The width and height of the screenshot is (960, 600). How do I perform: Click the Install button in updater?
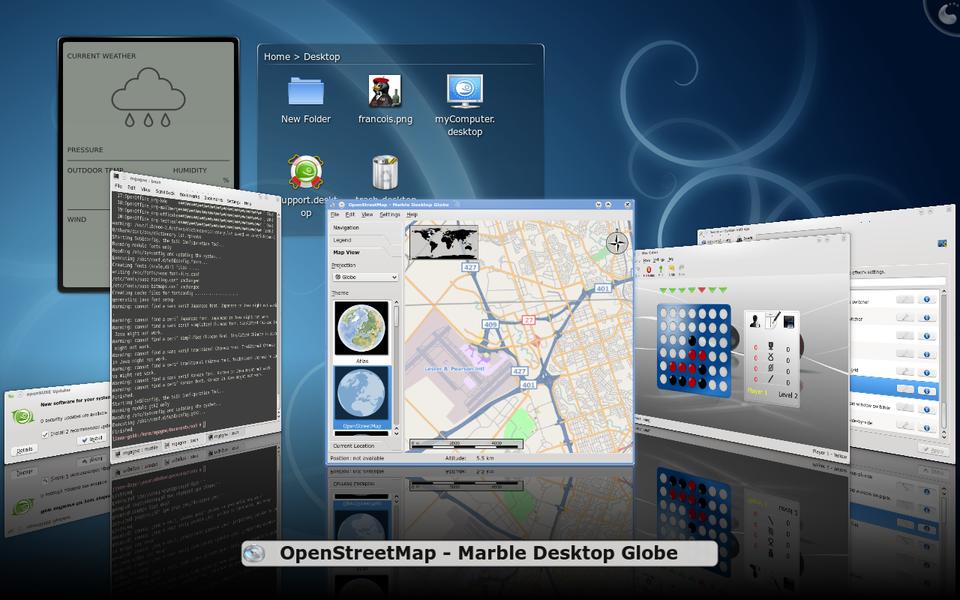click(x=93, y=439)
